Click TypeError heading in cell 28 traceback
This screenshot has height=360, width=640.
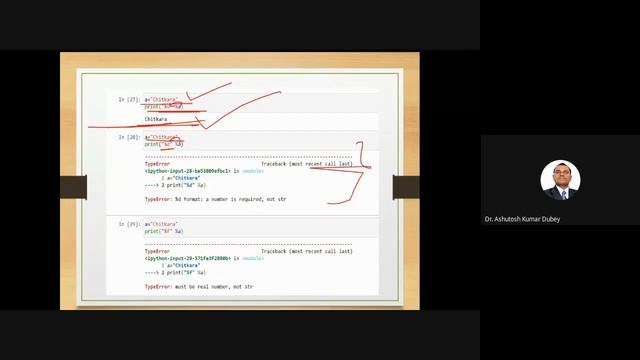pyautogui.click(x=157, y=164)
